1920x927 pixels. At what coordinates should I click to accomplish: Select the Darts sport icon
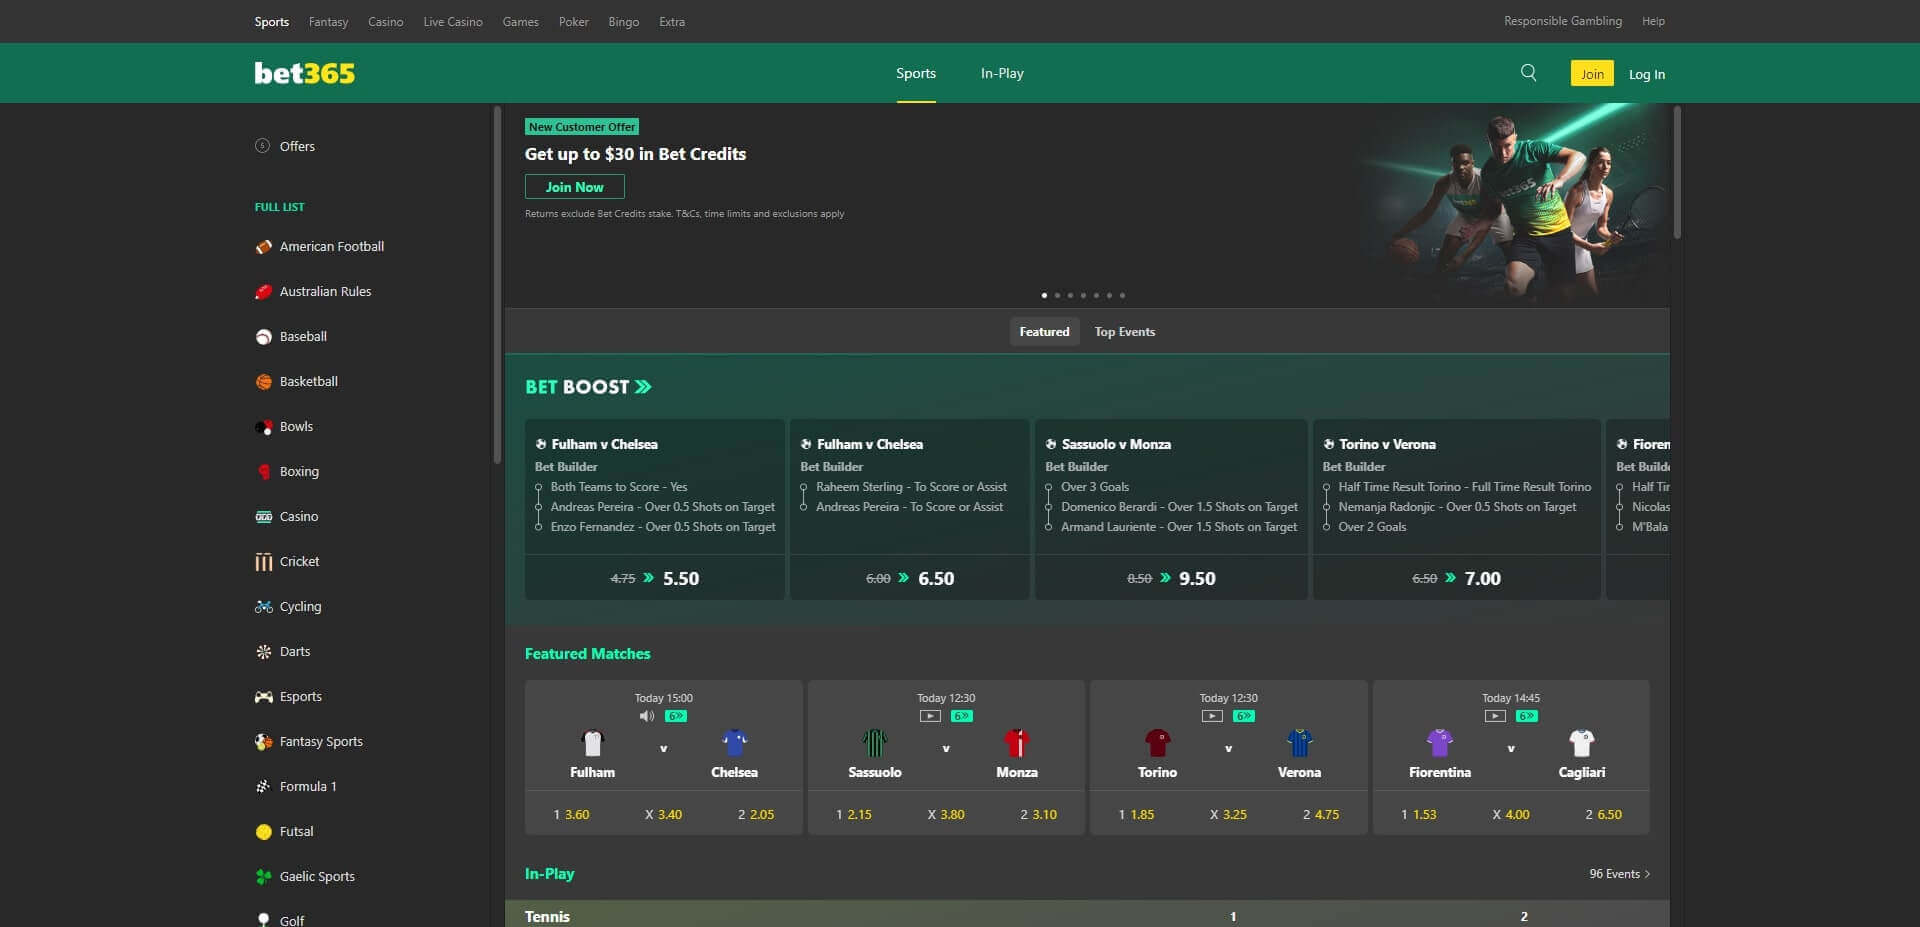(263, 651)
